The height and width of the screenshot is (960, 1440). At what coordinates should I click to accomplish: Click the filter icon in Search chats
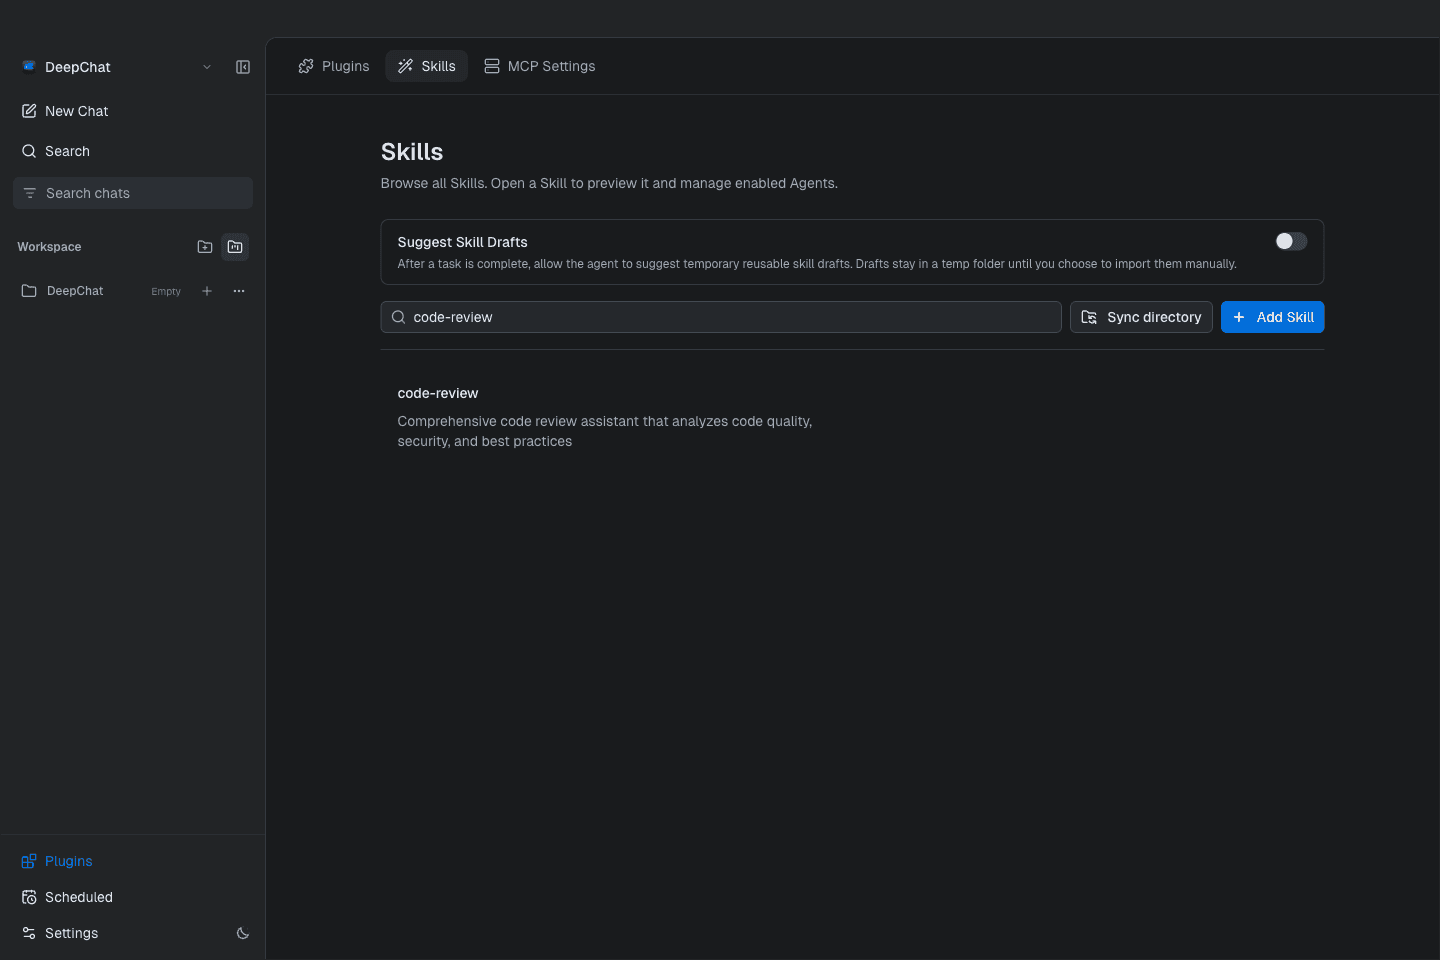[x=30, y=193]
